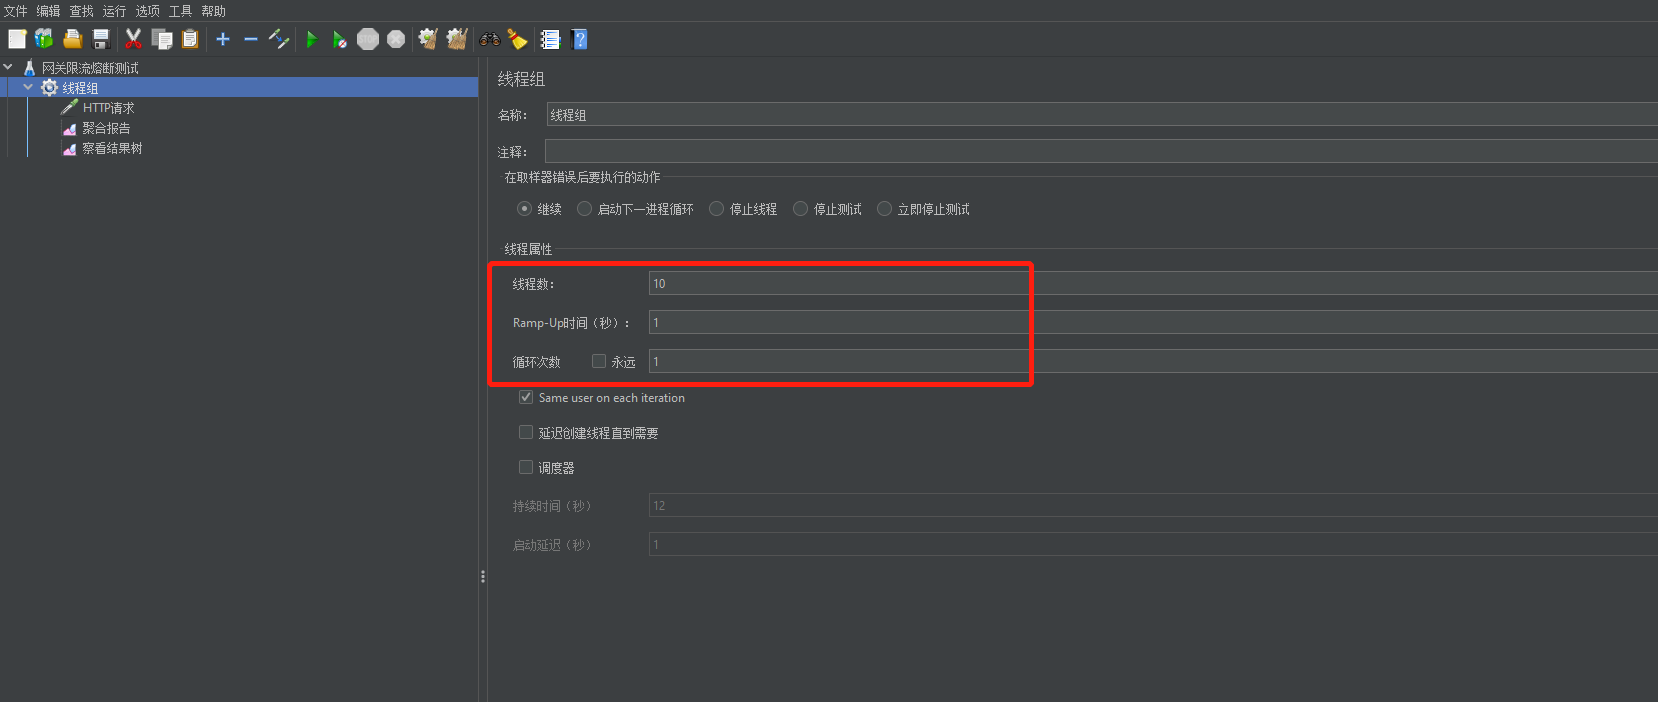Toggle the 永远 loop checkbox
Viewport: 1658px width, 702px height.
tap(599, 361)
